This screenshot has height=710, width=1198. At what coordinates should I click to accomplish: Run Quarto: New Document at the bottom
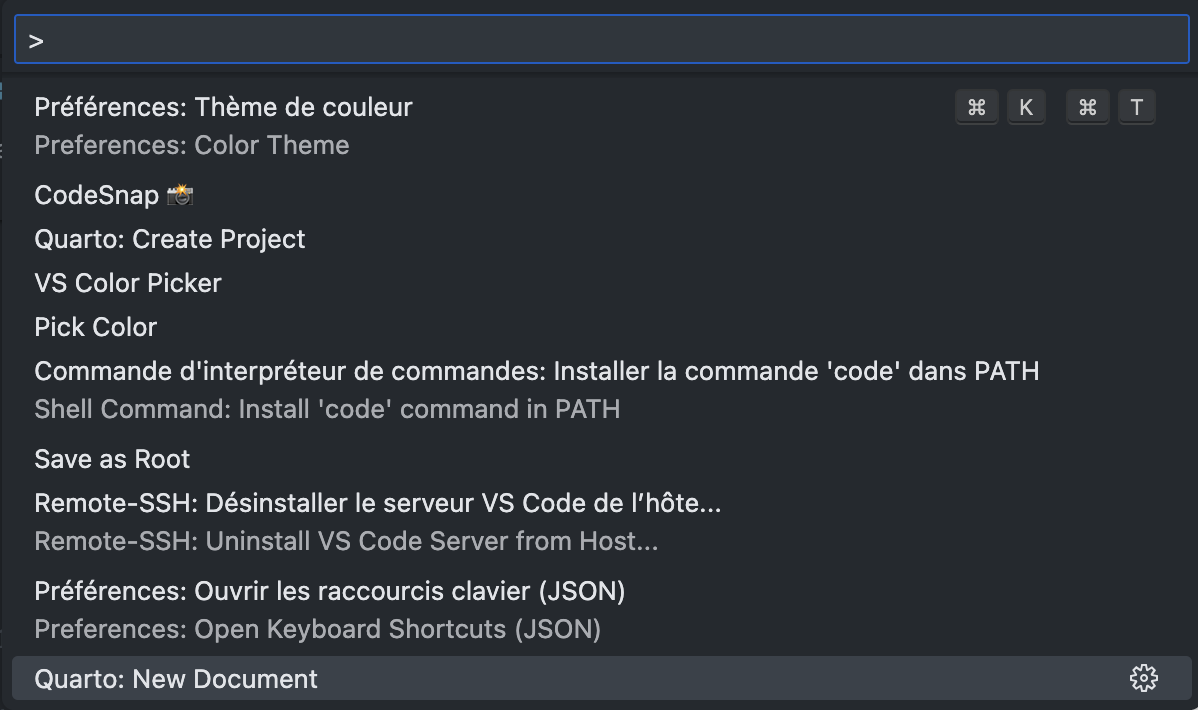pos(175,678)
